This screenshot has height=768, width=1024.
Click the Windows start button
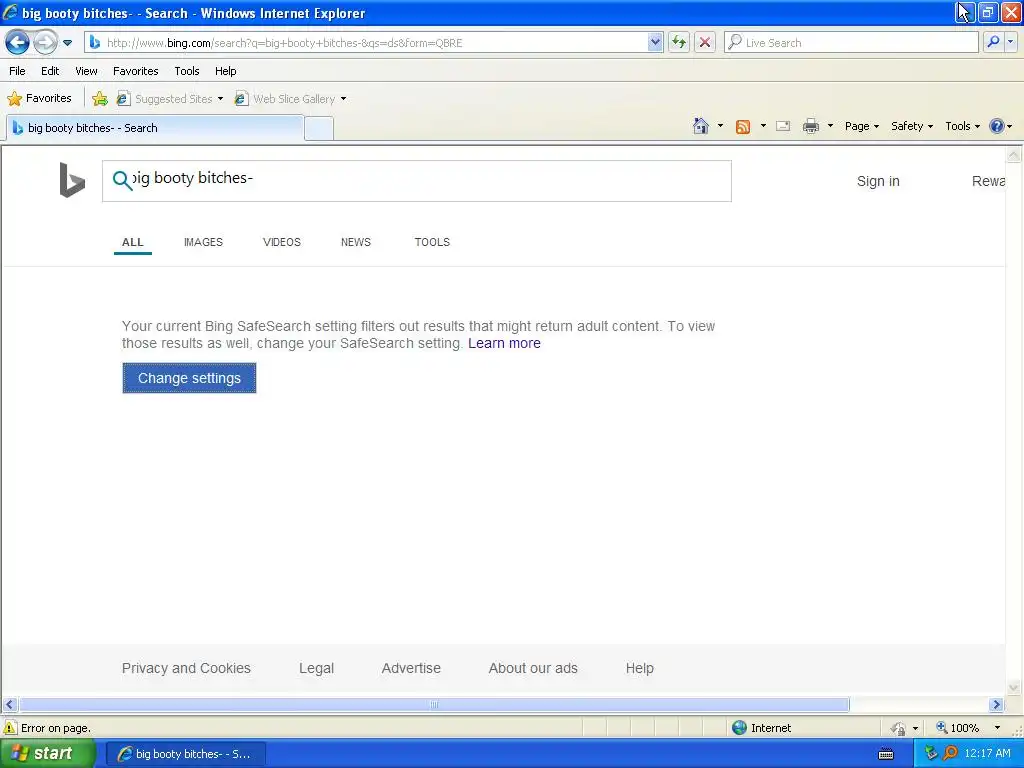coord(48,754)
